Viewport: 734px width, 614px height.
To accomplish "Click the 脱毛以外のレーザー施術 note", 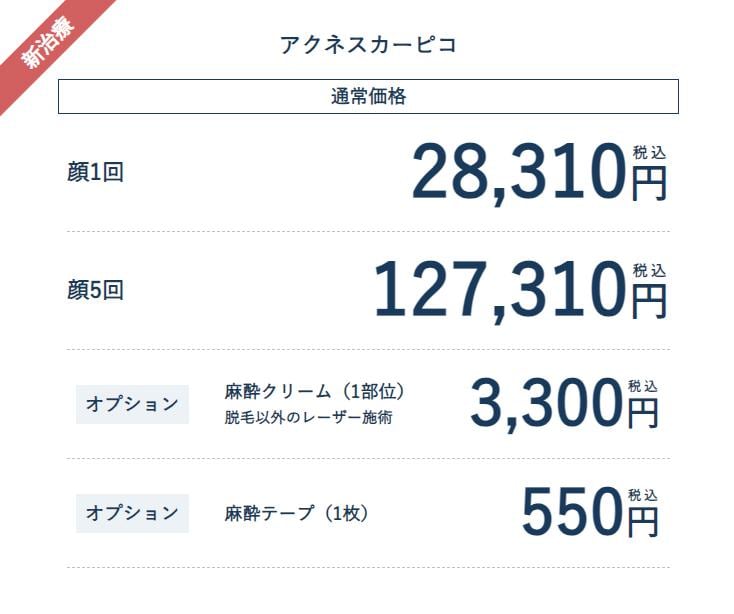I will 308,418.
